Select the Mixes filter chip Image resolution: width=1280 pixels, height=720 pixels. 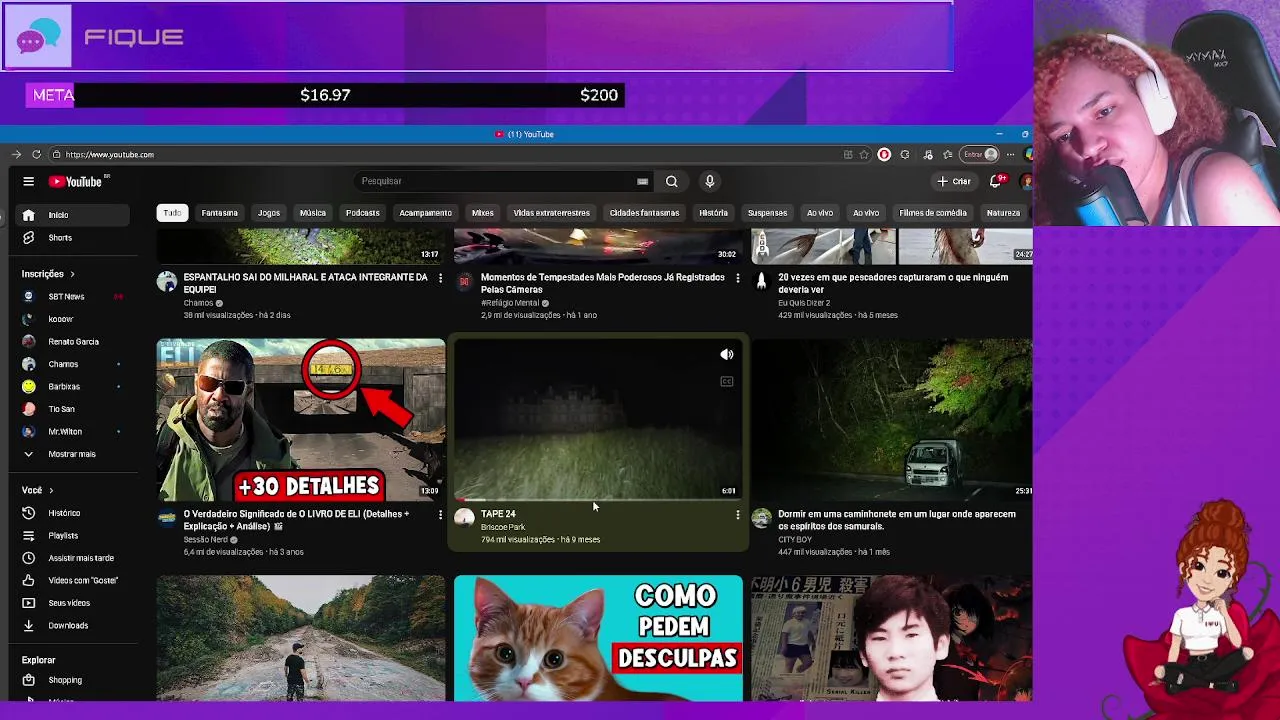tap(482, 213)
